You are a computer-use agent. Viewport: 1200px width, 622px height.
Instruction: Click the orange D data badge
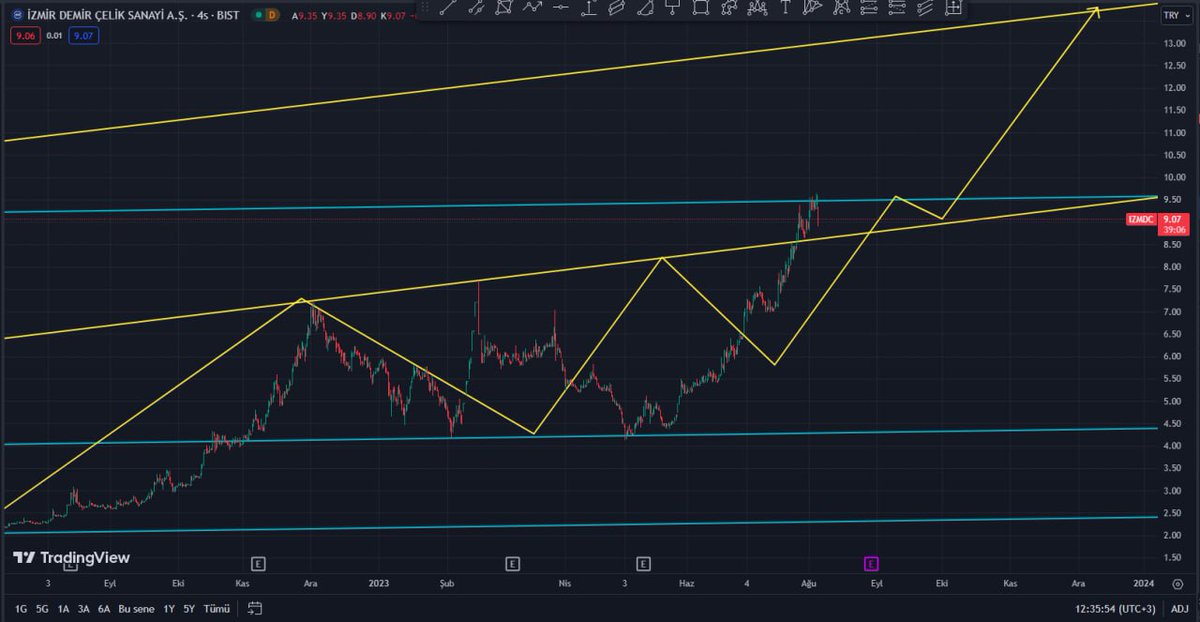pyautogui.click(x=273, y=16)
